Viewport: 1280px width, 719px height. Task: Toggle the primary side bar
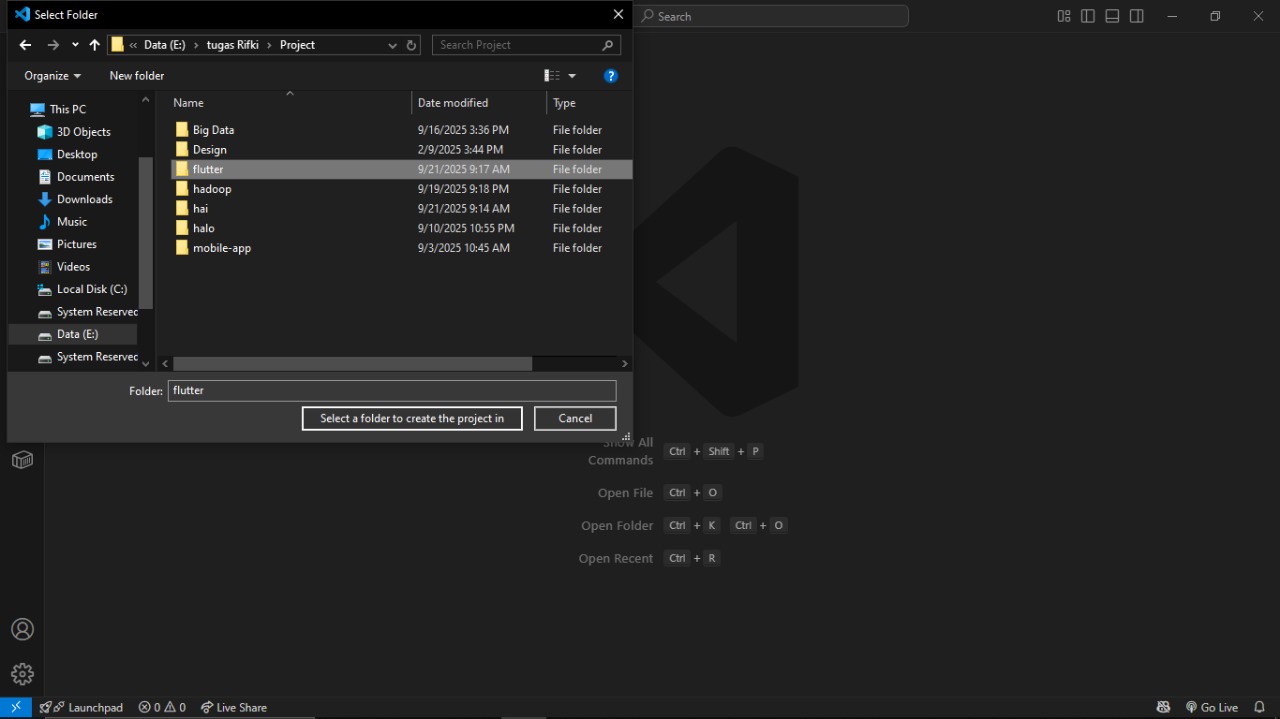1088,16
